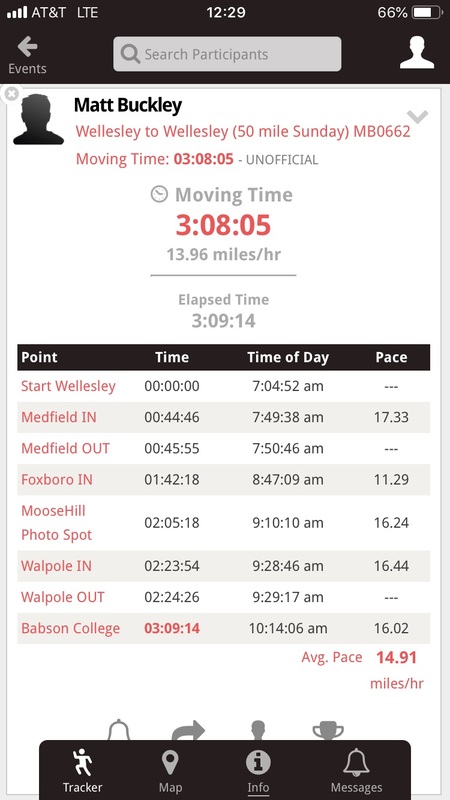
Task: Tap Matt Buckley's avatar thumbnail
Action: pyautogui.click(x=39, y=119)
